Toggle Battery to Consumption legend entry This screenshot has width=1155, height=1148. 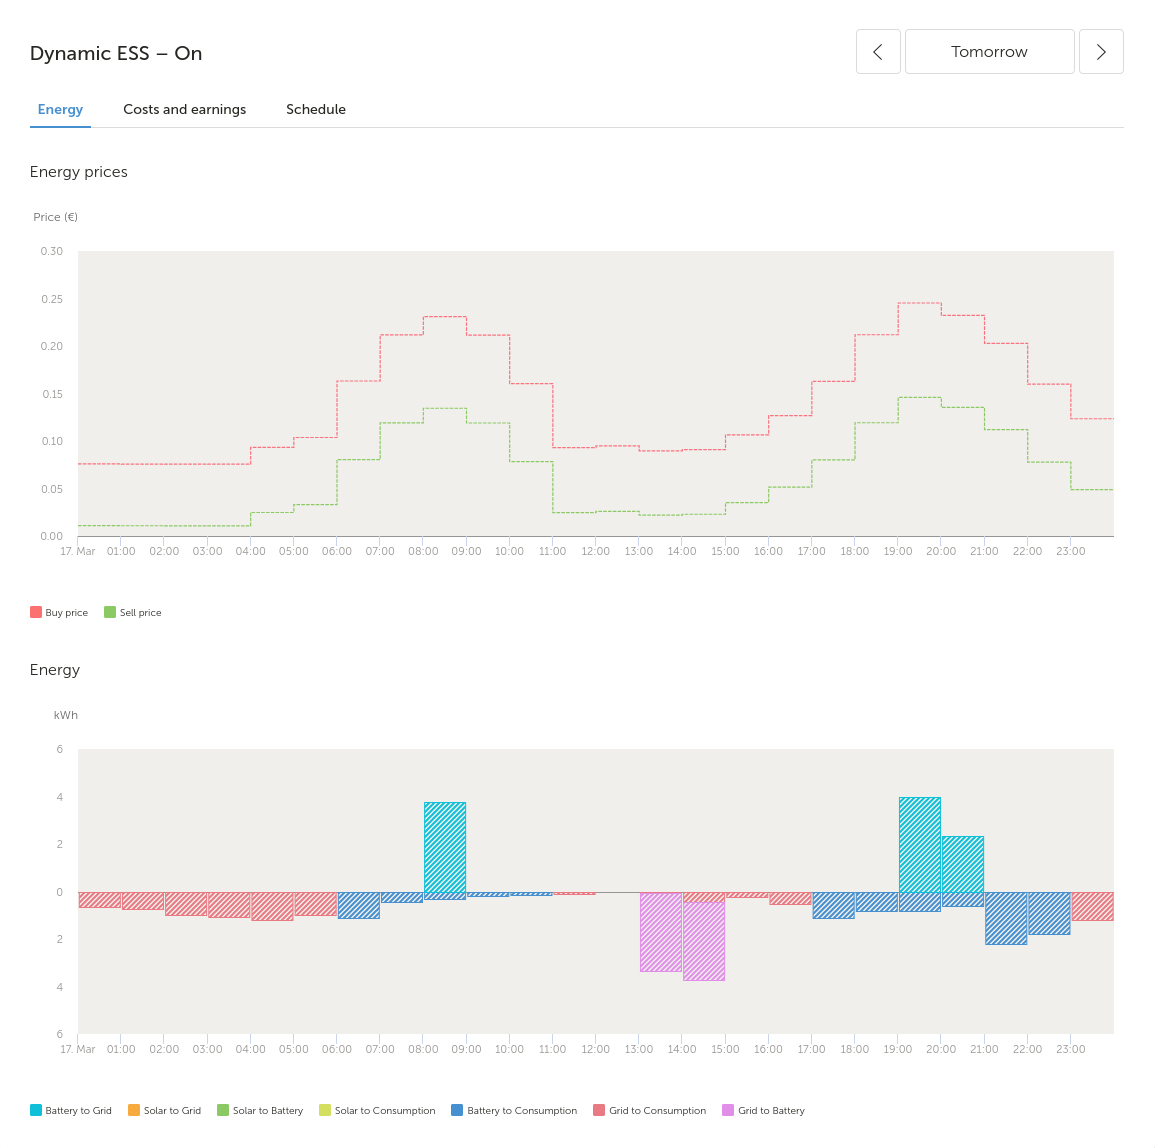tap(514, 1110)
